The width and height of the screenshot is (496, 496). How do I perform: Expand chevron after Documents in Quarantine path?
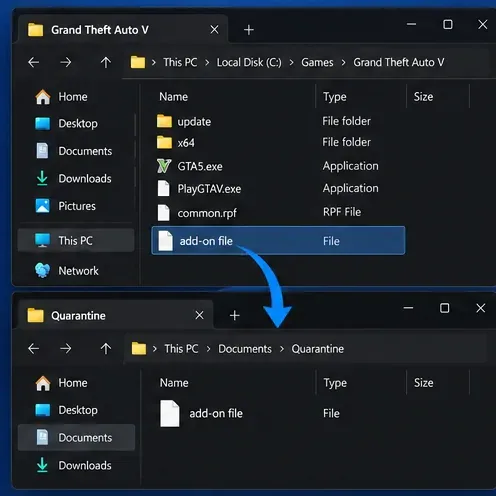[x=282, y=349]
